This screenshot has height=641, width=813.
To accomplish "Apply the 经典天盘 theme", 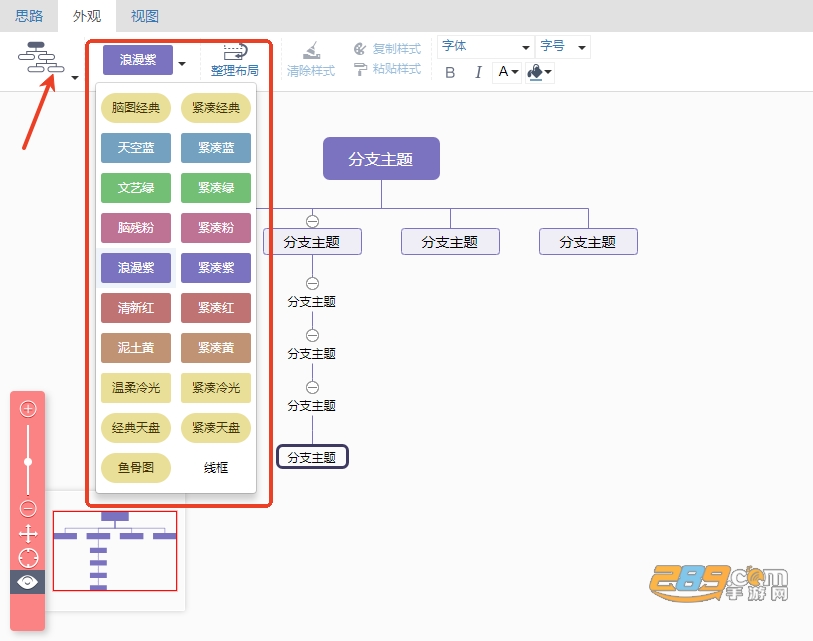I will [x=136, y=428].
